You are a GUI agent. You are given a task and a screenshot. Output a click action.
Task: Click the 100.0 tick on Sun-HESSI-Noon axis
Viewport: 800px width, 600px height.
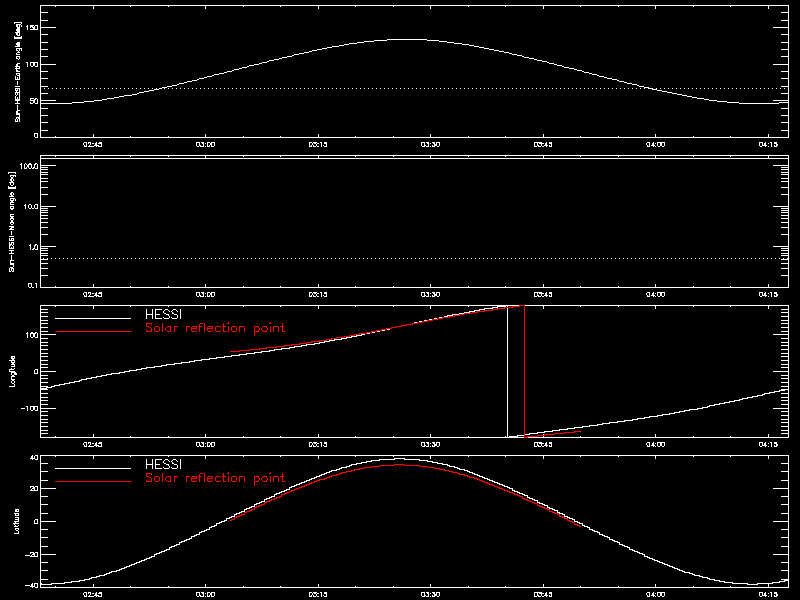tap(29, 166)
